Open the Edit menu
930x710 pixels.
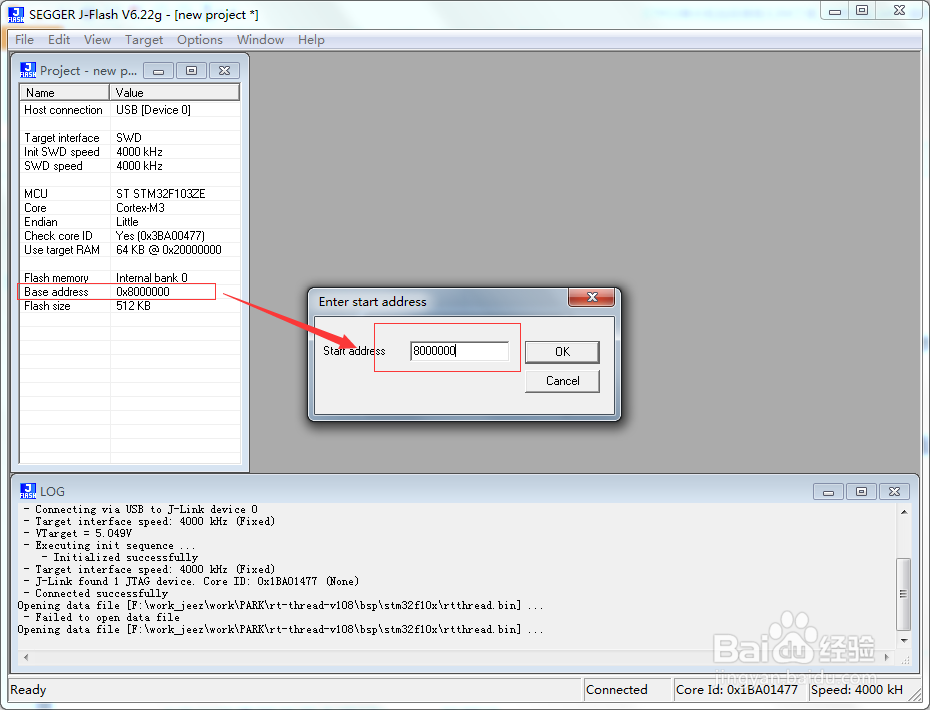59,40
